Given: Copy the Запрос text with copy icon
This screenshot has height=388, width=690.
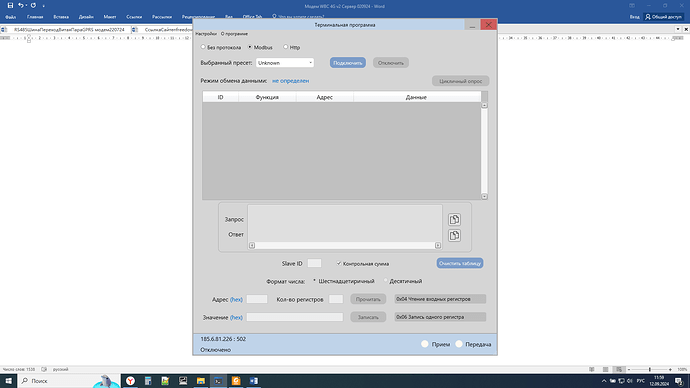Looking at the screenshot, I should point(454,219).
